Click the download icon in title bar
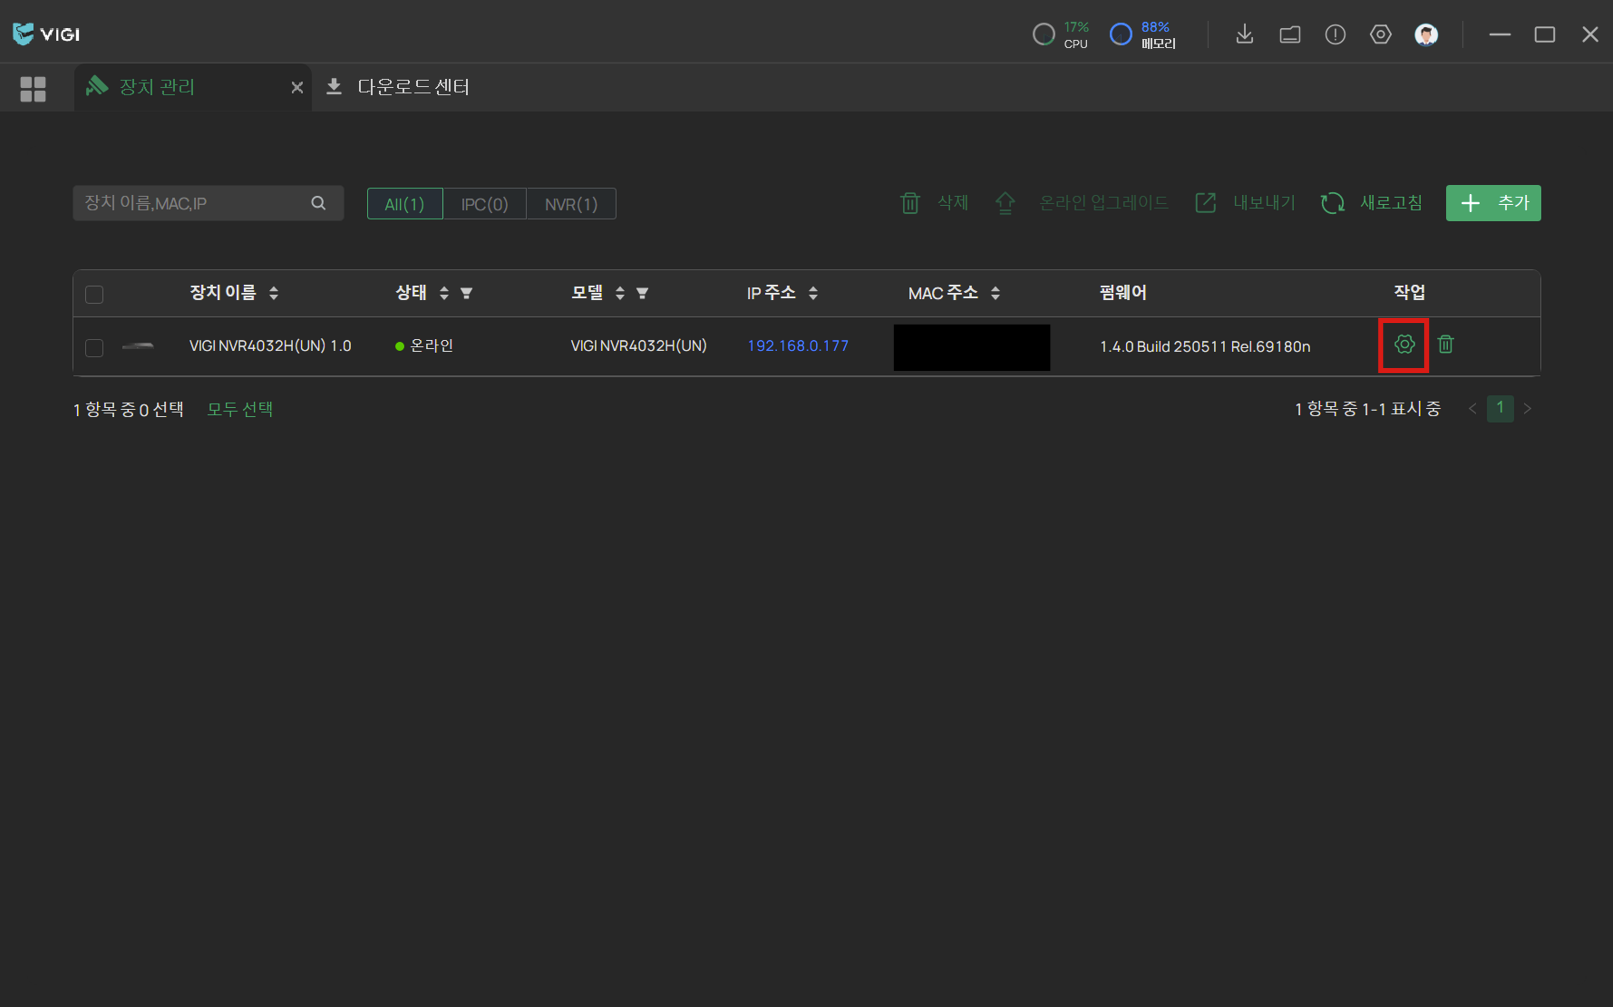Image resolution: width=1613 pixels, height=1007 pixels. pos(1244,35)
